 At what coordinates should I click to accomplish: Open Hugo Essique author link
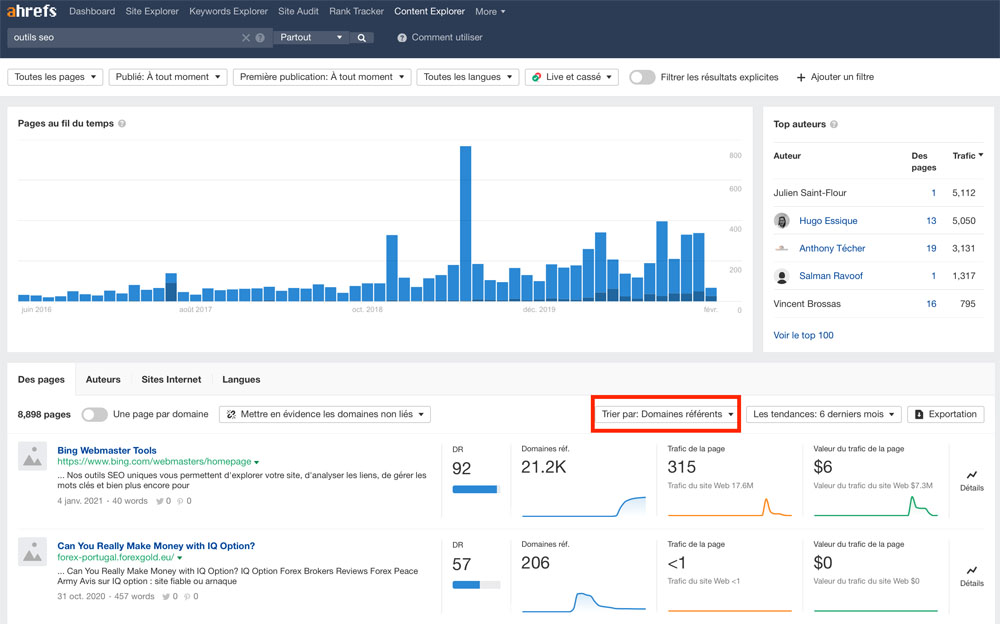point(828,221)
